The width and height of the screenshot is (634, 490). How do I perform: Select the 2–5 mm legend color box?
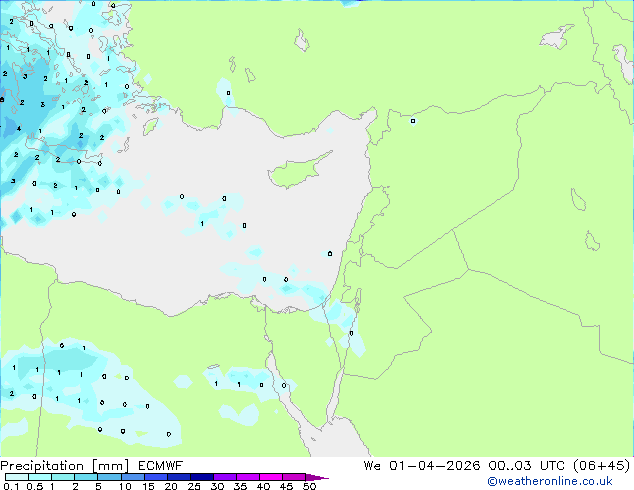tap(86, 477)
